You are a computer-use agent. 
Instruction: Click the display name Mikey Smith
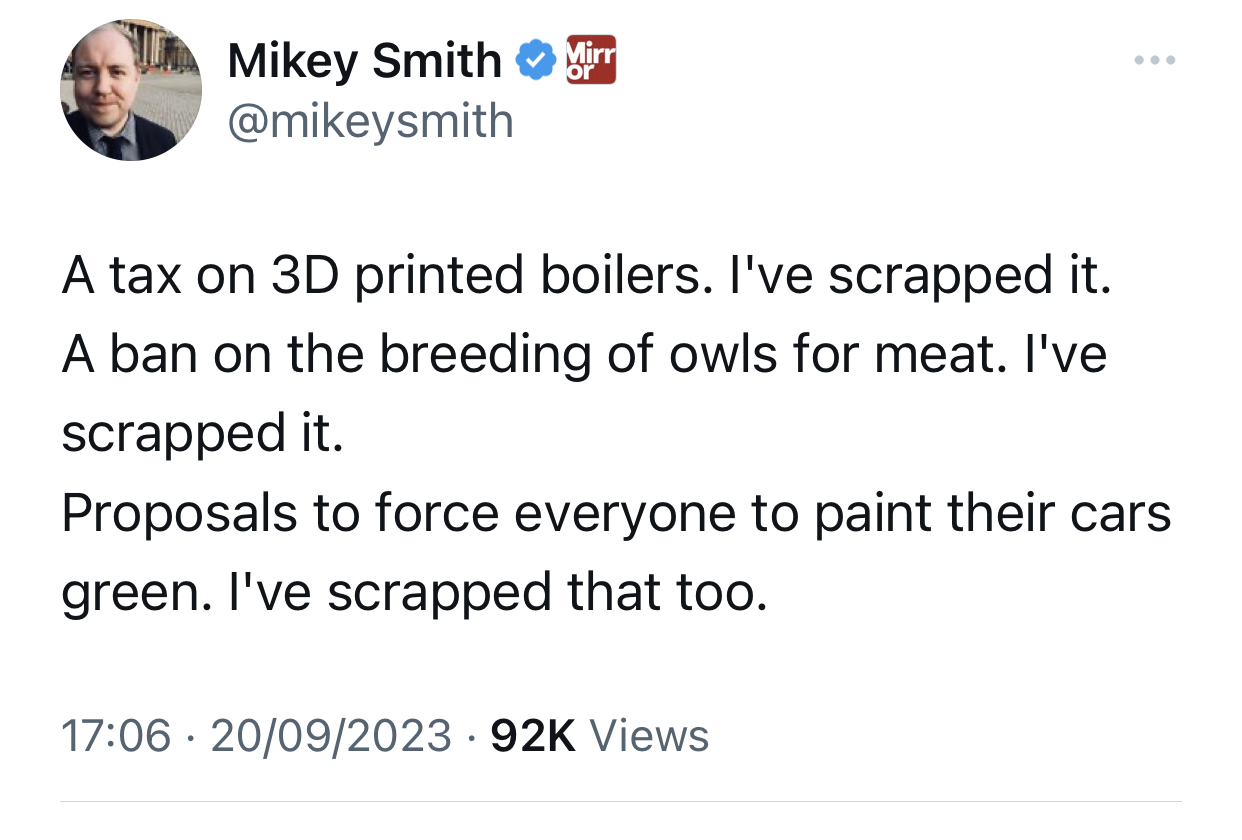364,62
